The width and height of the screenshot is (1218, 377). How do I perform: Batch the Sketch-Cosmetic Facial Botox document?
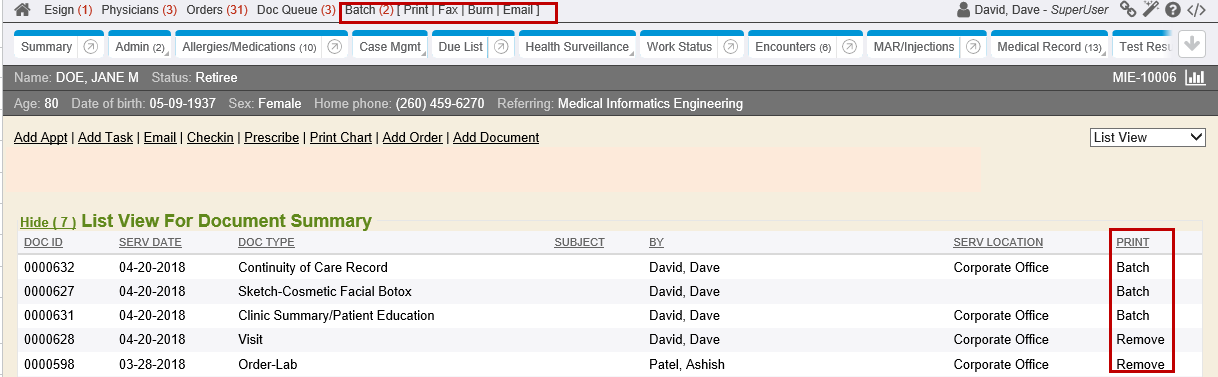(x=1133, y=292)
